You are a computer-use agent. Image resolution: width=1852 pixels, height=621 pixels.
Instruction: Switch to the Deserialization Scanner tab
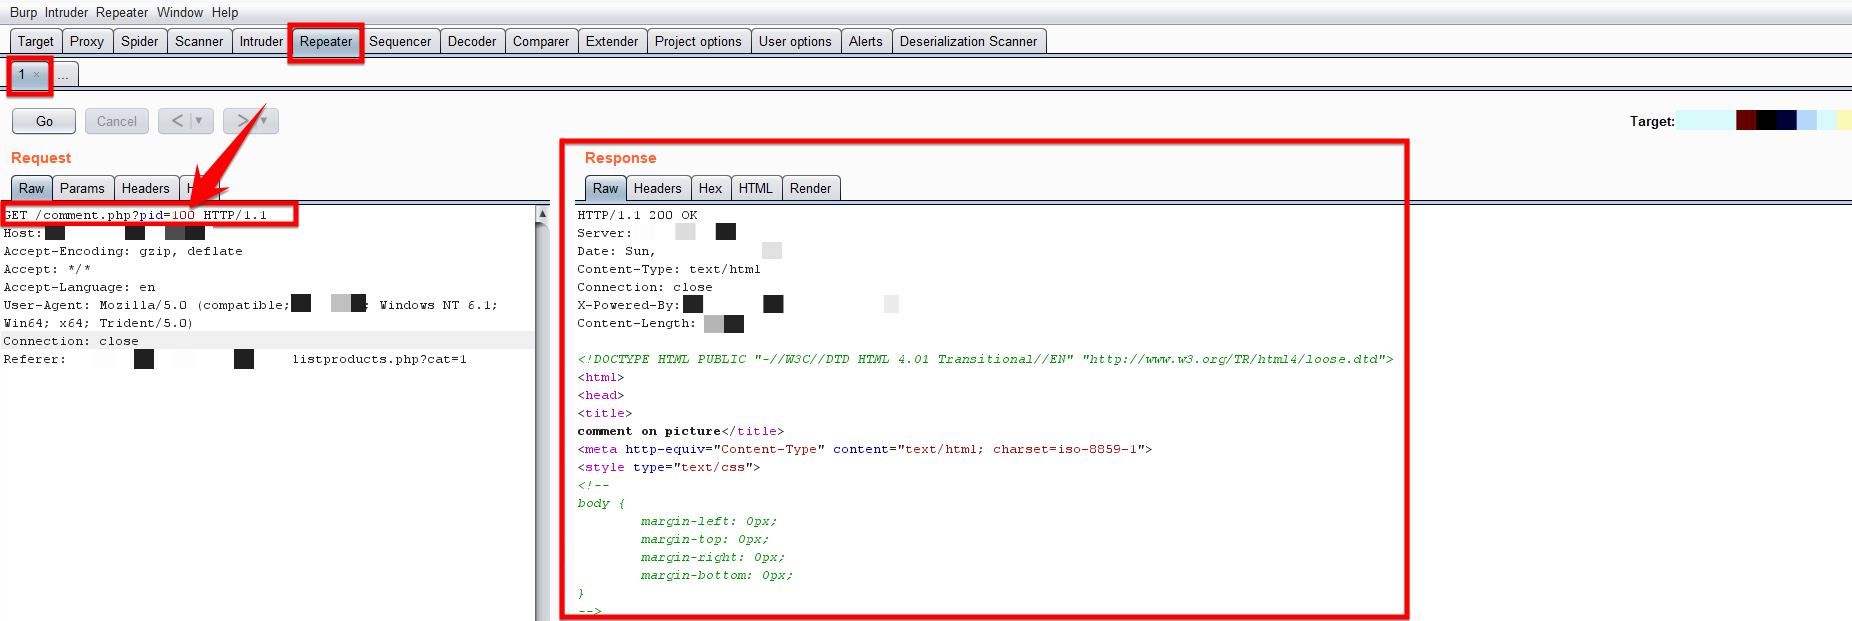coord(967,41)
